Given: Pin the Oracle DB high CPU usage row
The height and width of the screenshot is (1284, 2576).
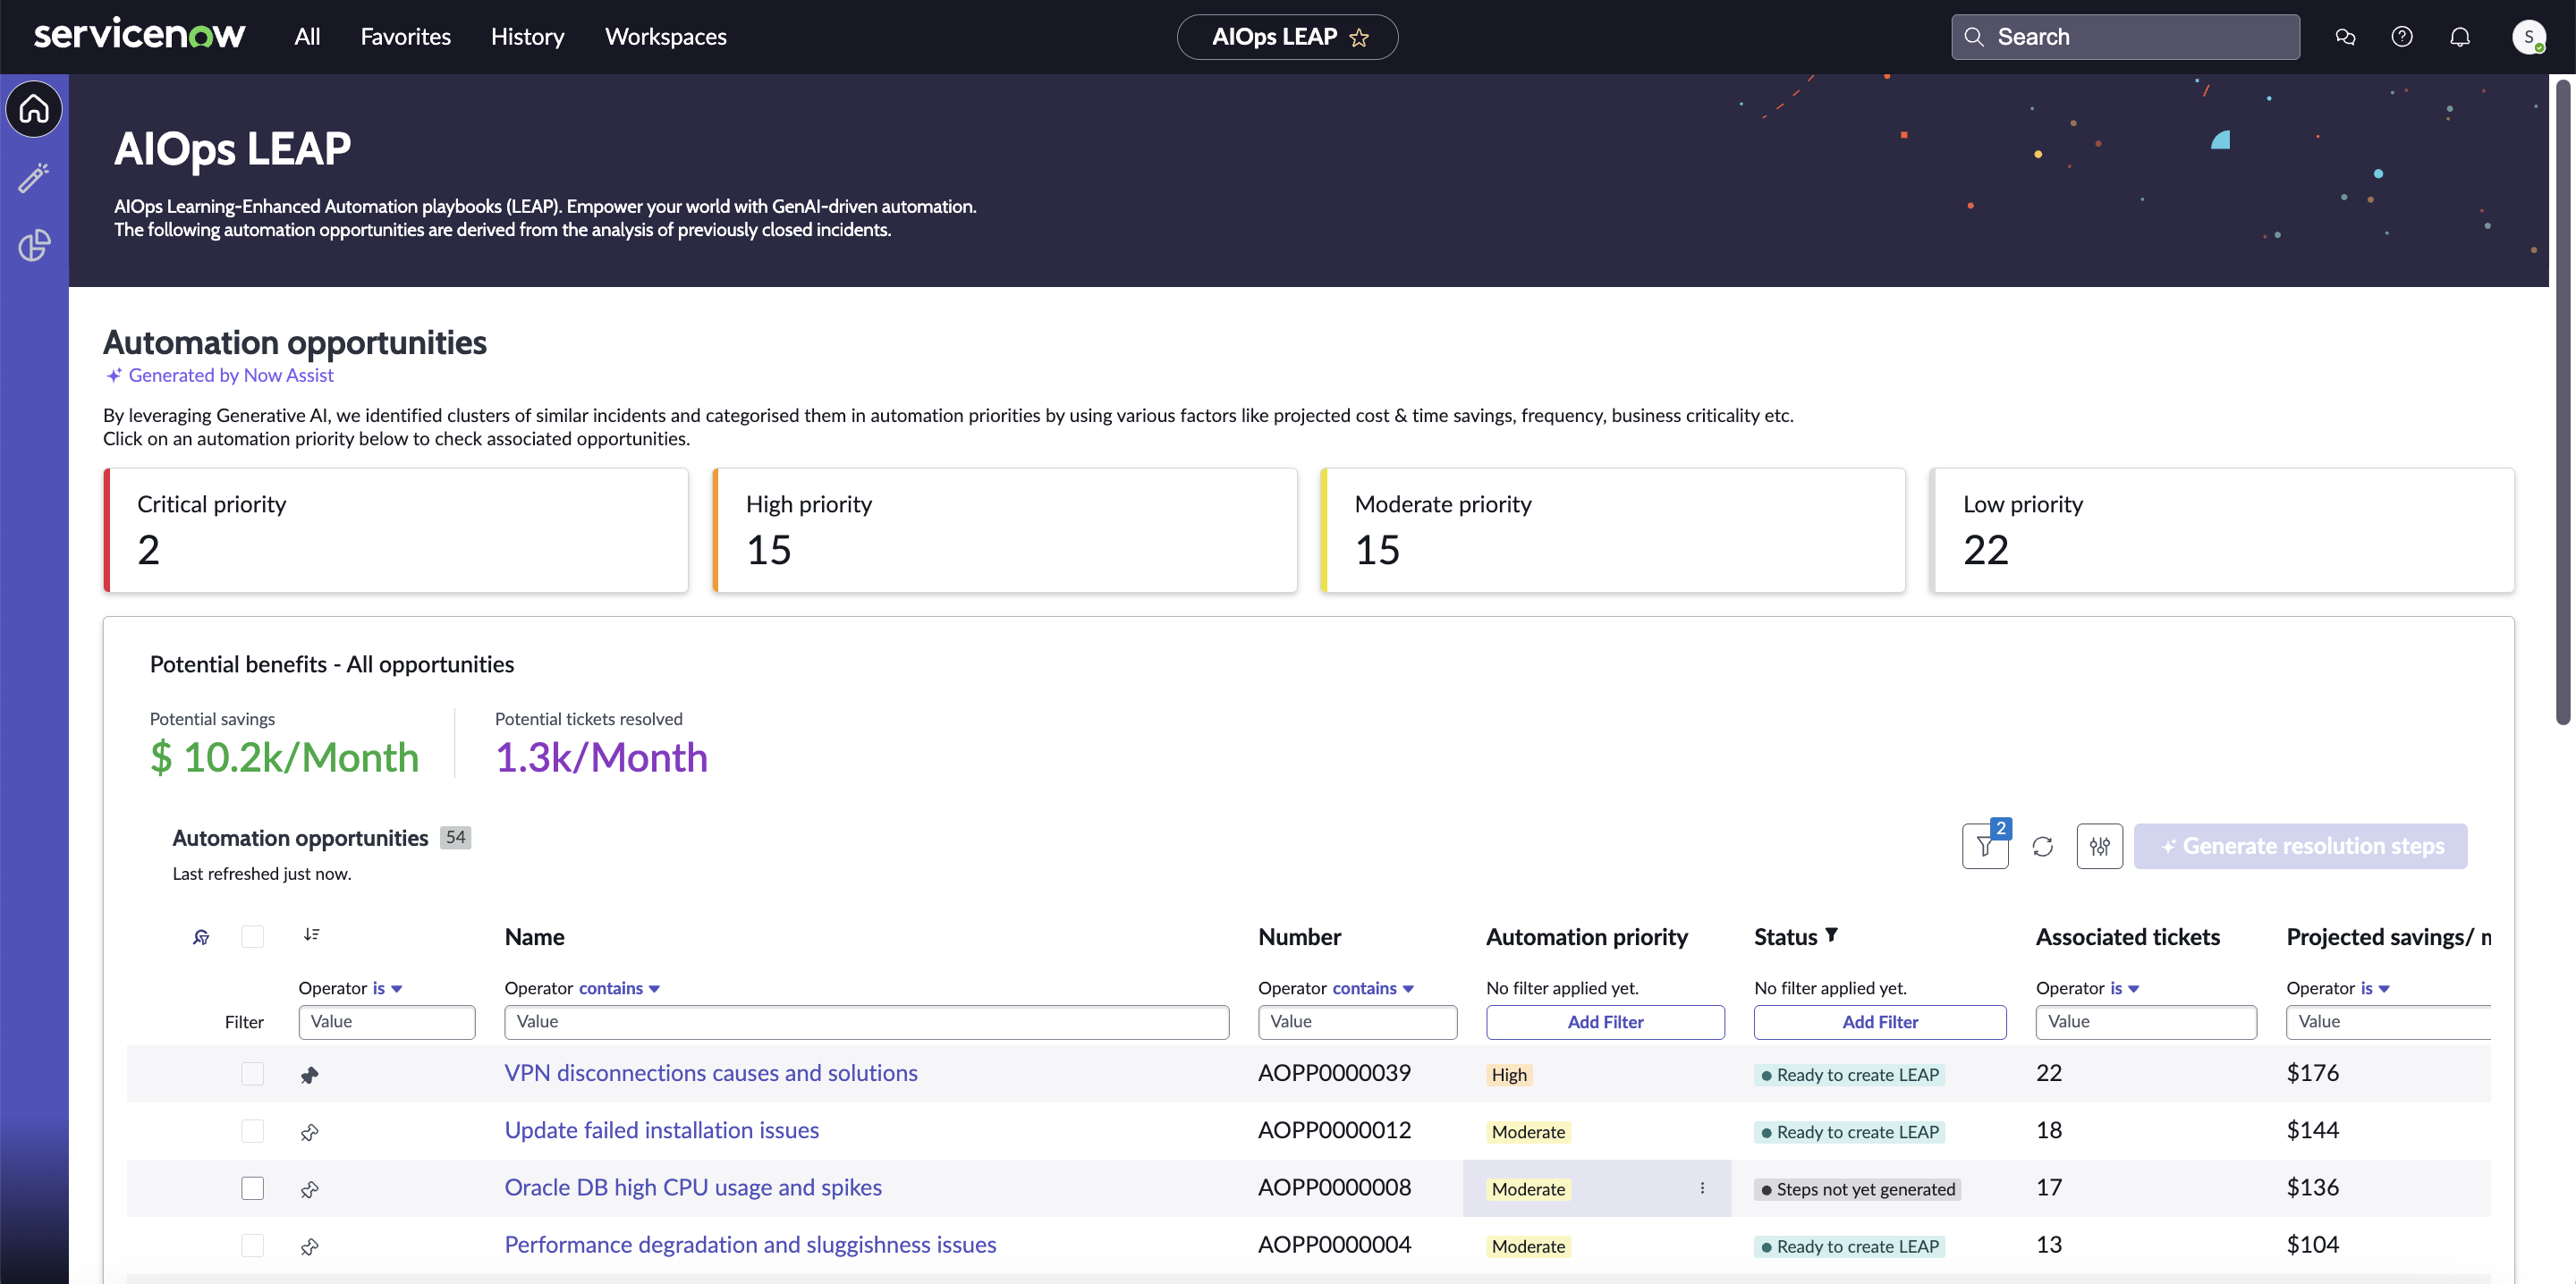Looking at the screenshot, I should coord(310,1189).
